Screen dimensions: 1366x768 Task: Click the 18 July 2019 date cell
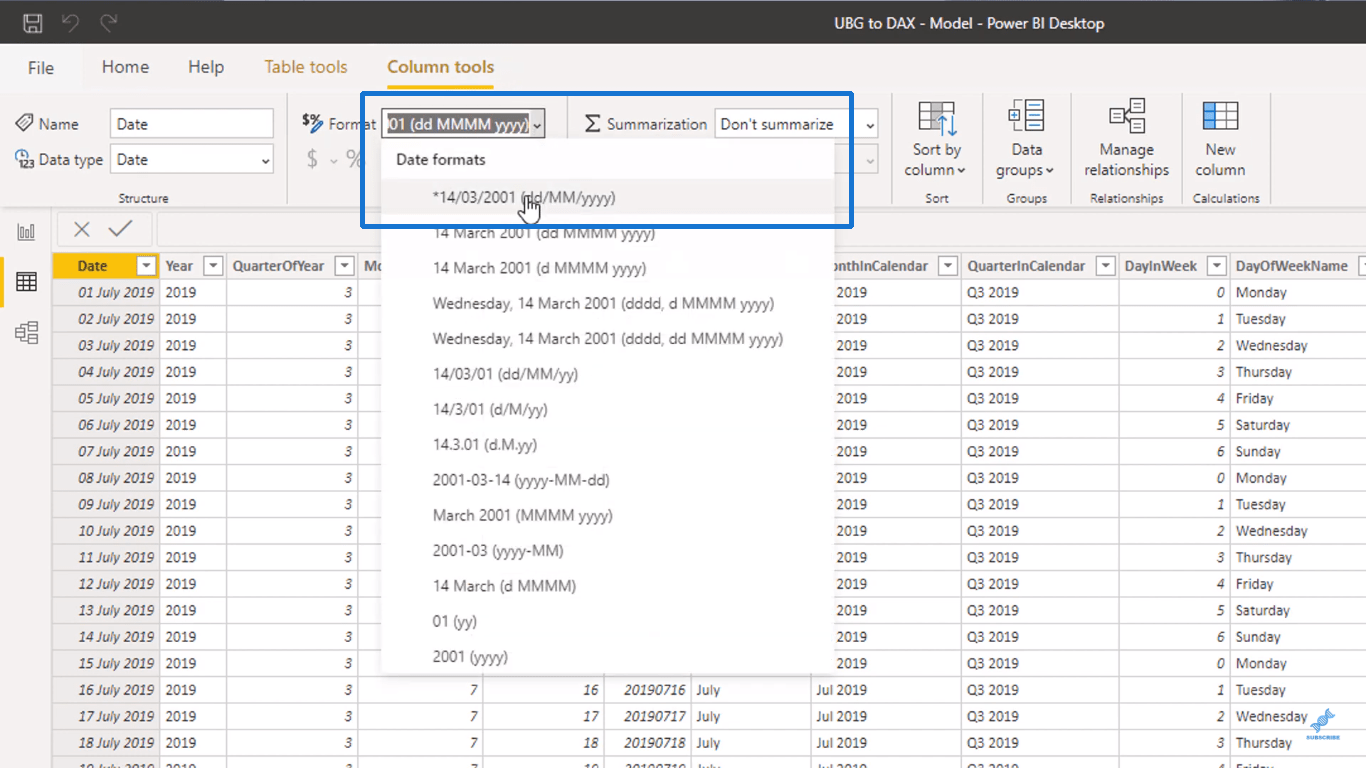(x=106, y=743)
